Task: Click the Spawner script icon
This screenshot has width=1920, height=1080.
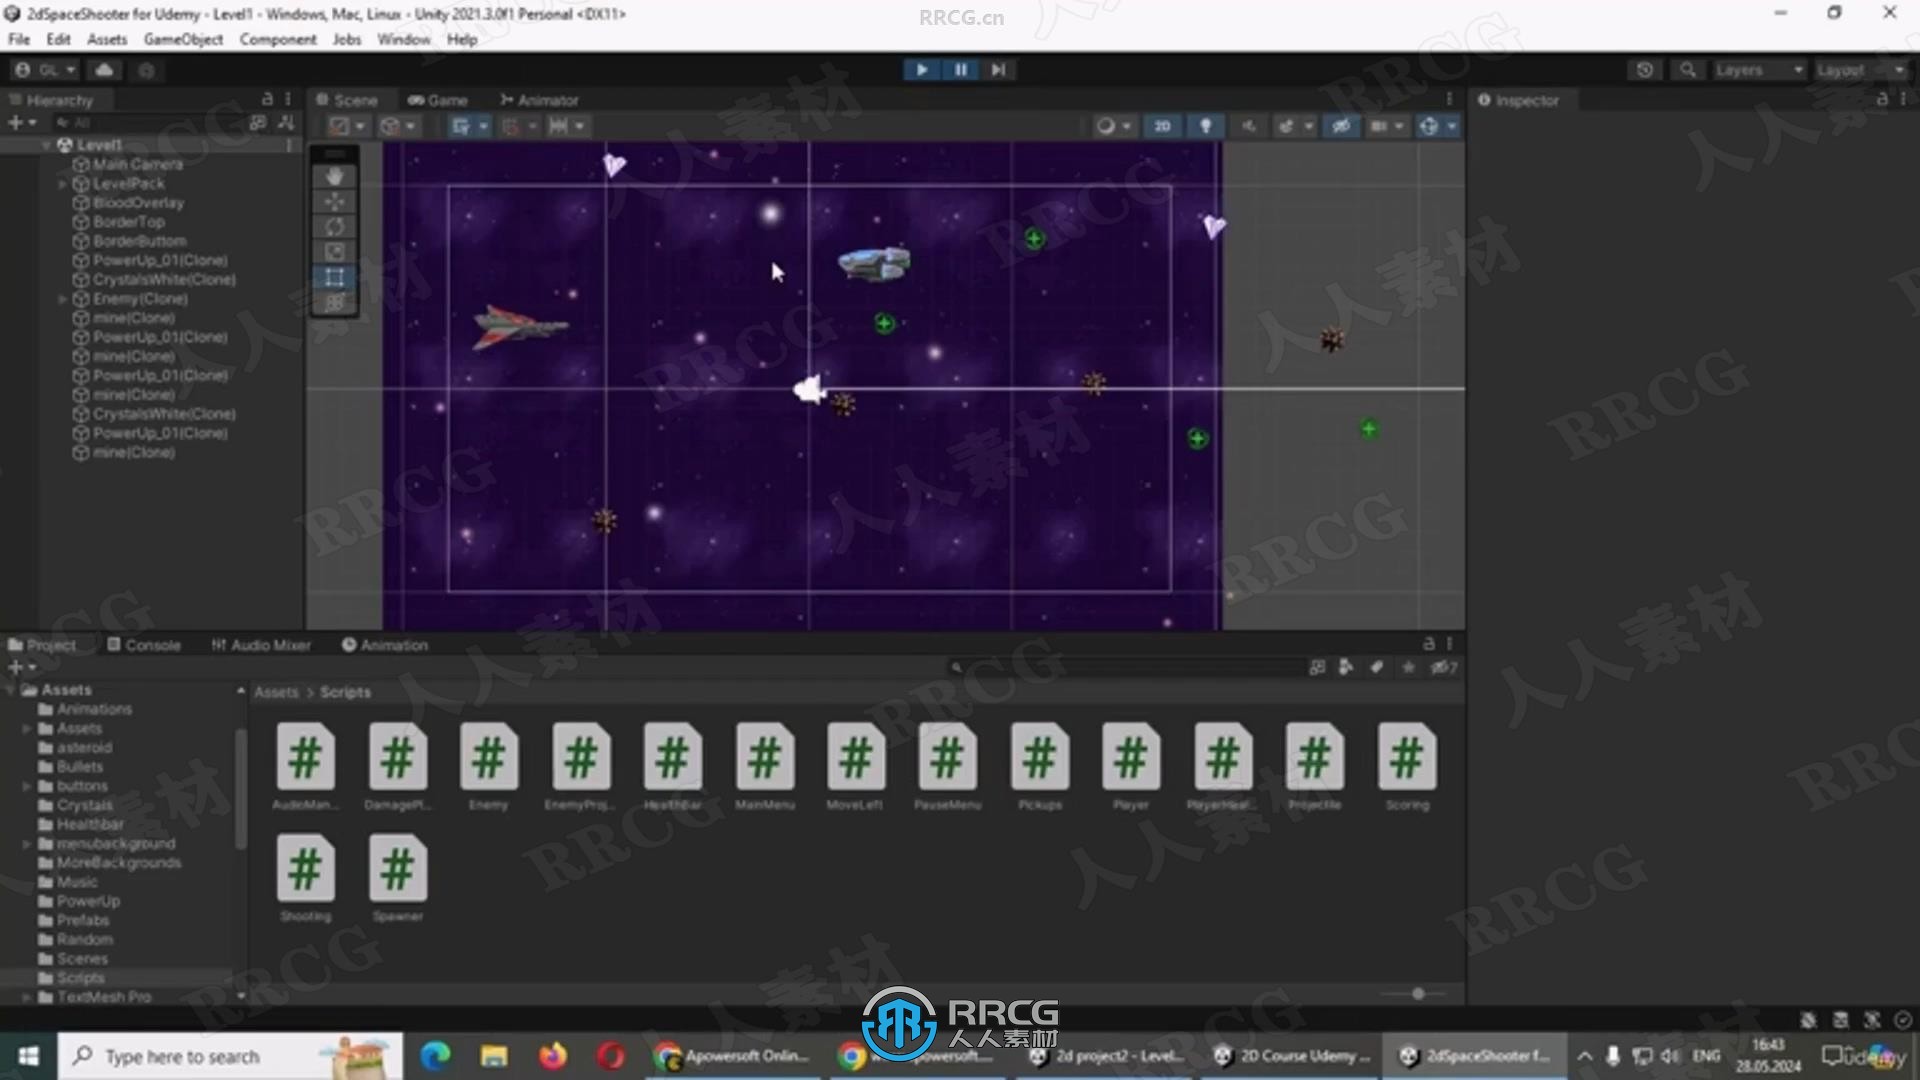Action: (398, 869)
